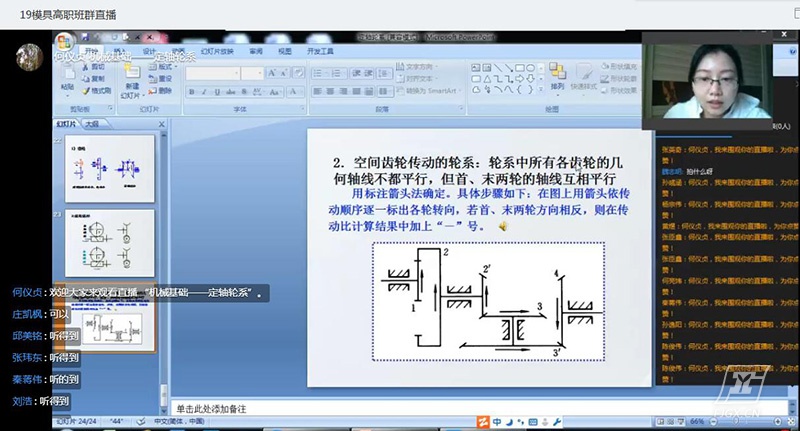Toggle underline text formatting
800x431 pixels.
(215, 93)
